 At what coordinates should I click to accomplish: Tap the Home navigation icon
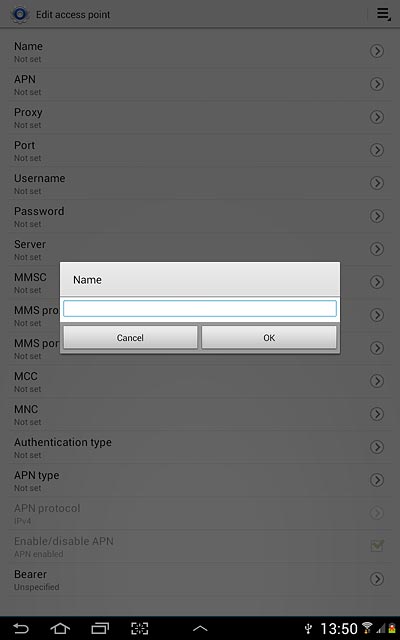[x=60, y=628]
